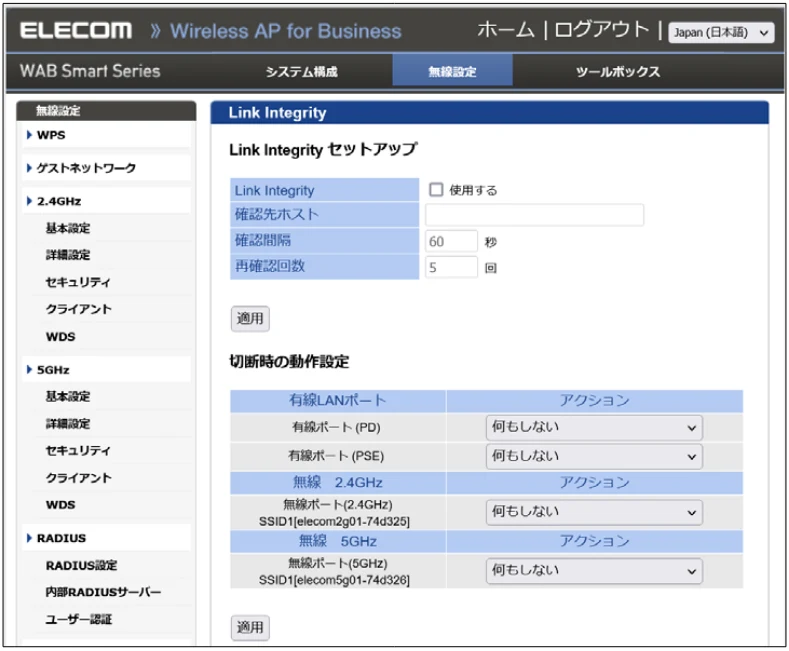The image size is (789, 651).
Task: Click the ELECOM logo
Action: coord(76,31)
